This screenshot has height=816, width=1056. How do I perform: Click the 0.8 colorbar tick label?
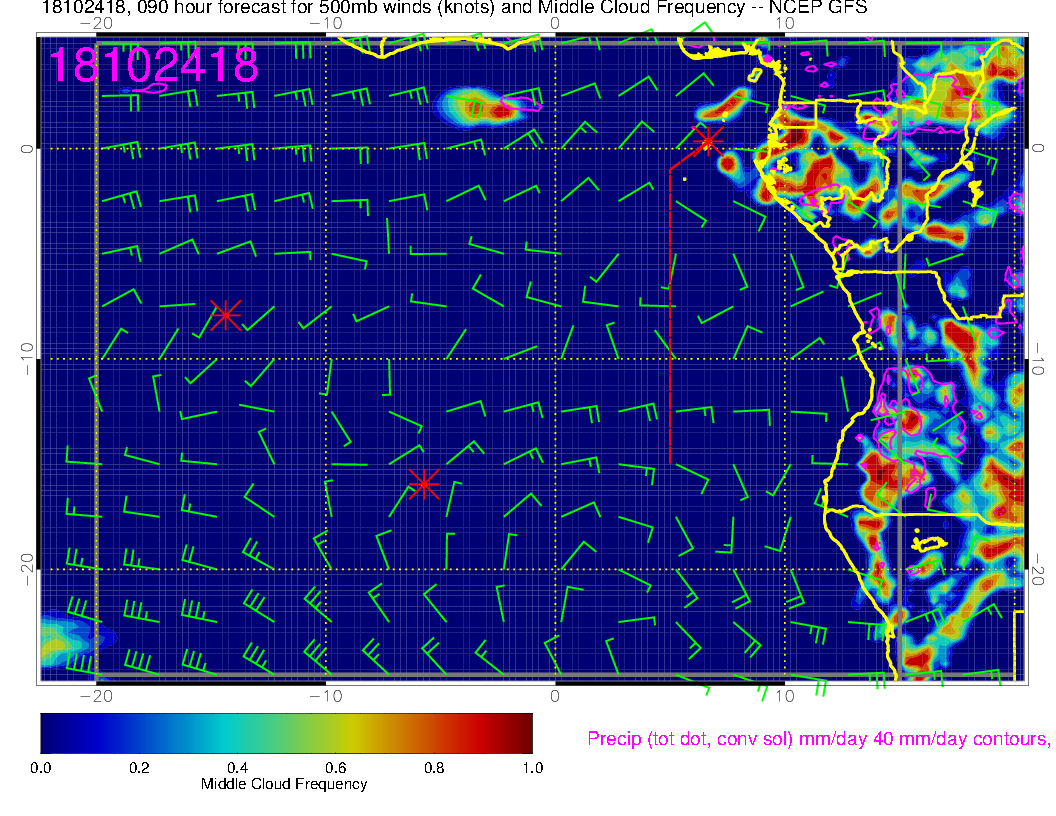(x=434, y=768)
